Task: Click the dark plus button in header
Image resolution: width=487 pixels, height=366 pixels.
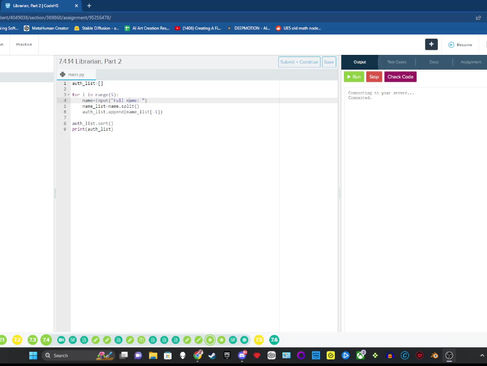Action: (x=431, y=44)
